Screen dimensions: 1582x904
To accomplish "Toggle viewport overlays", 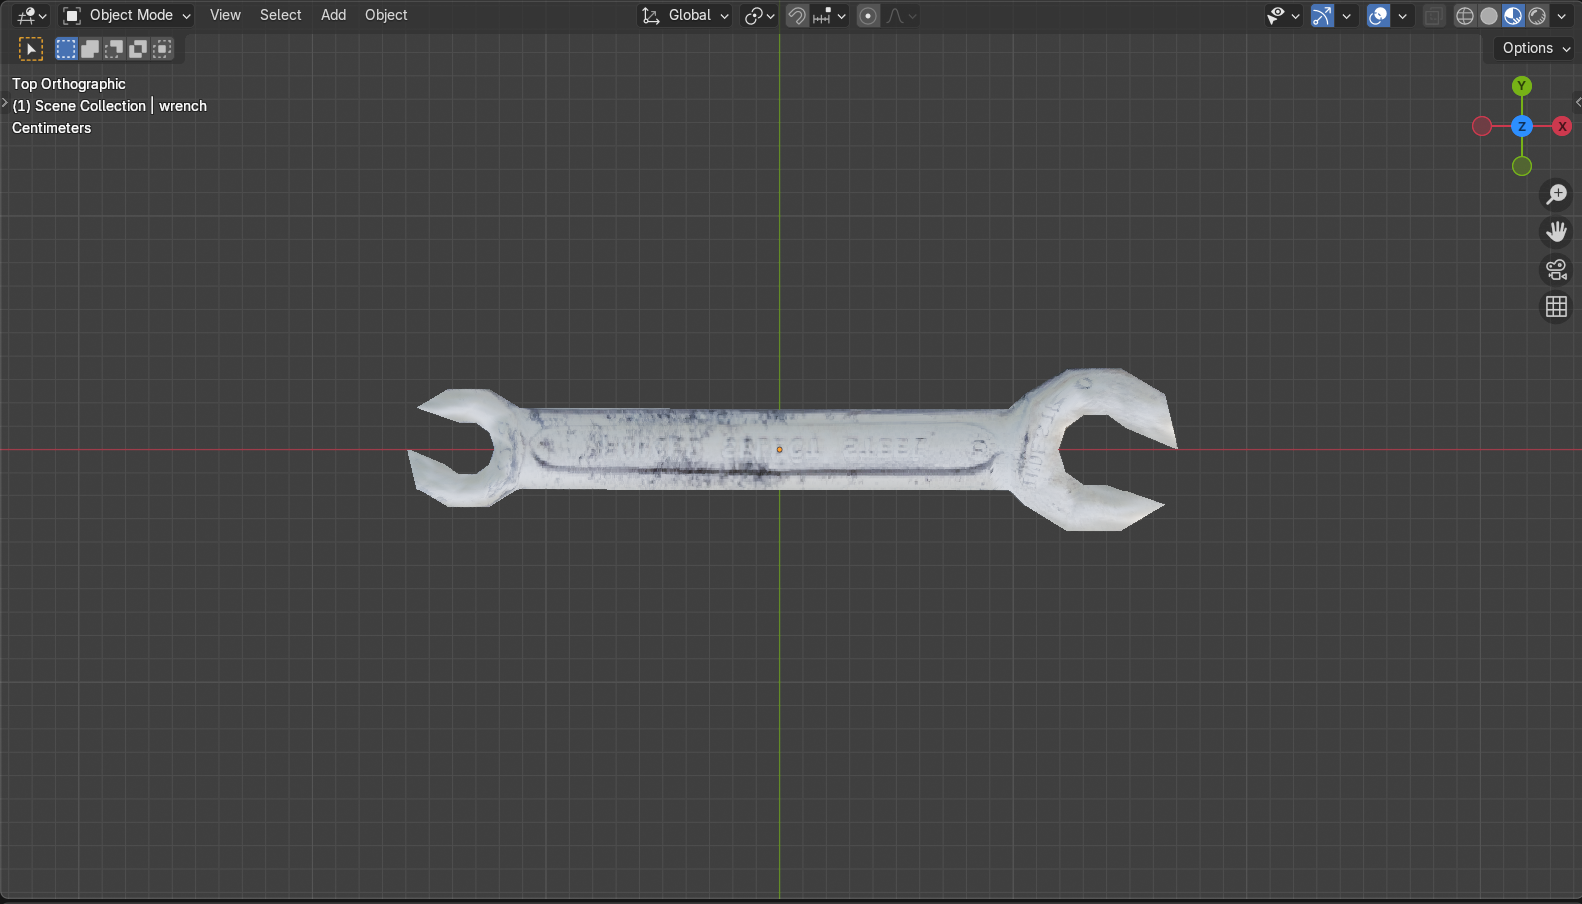I will 1378,15.
